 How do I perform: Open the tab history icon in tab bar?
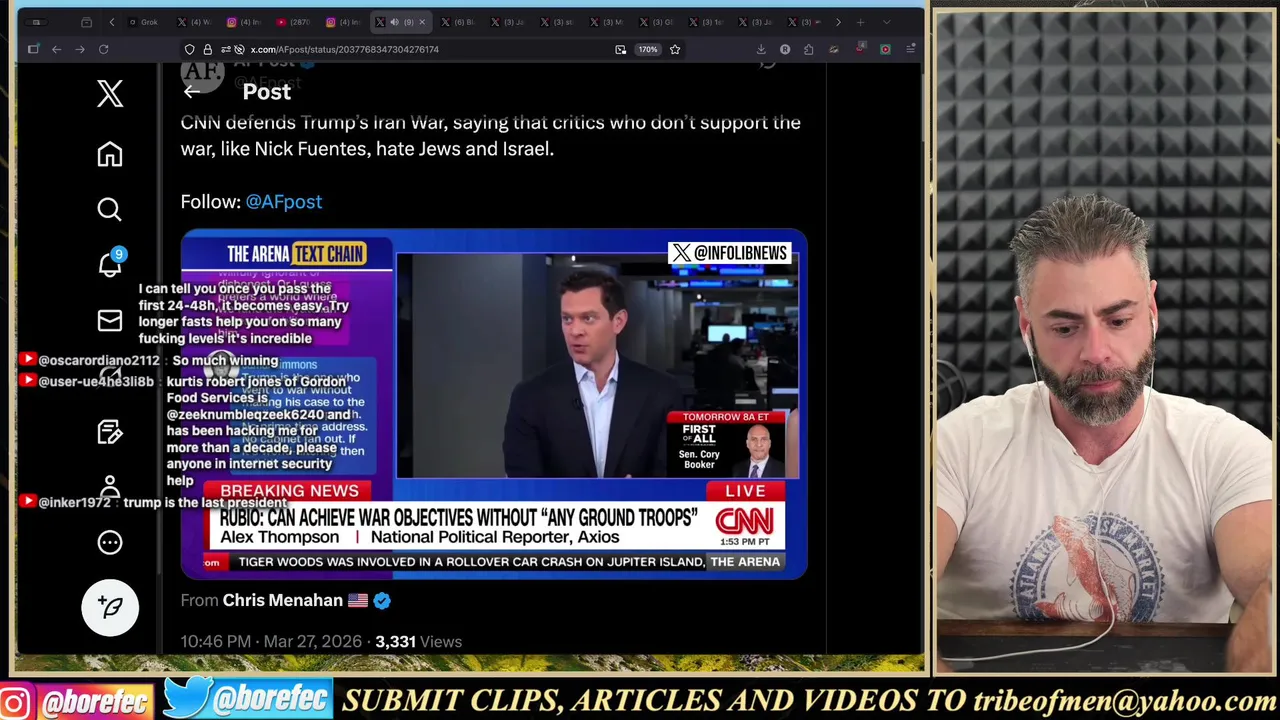tap(86, 22)
